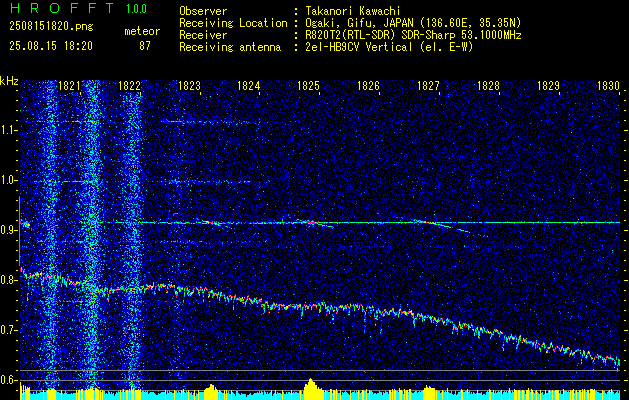Select the filename 2508151820.png
The image size is (629, 400).
click(51, 27)
